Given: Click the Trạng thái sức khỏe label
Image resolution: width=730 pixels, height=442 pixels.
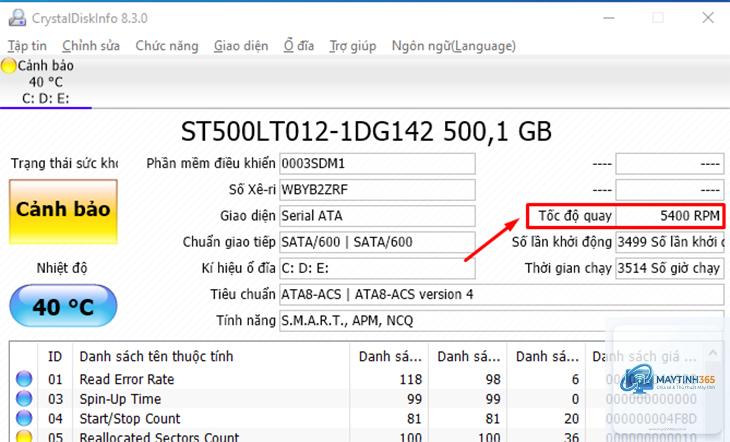Looking at the screenshot, I should 64,163.
